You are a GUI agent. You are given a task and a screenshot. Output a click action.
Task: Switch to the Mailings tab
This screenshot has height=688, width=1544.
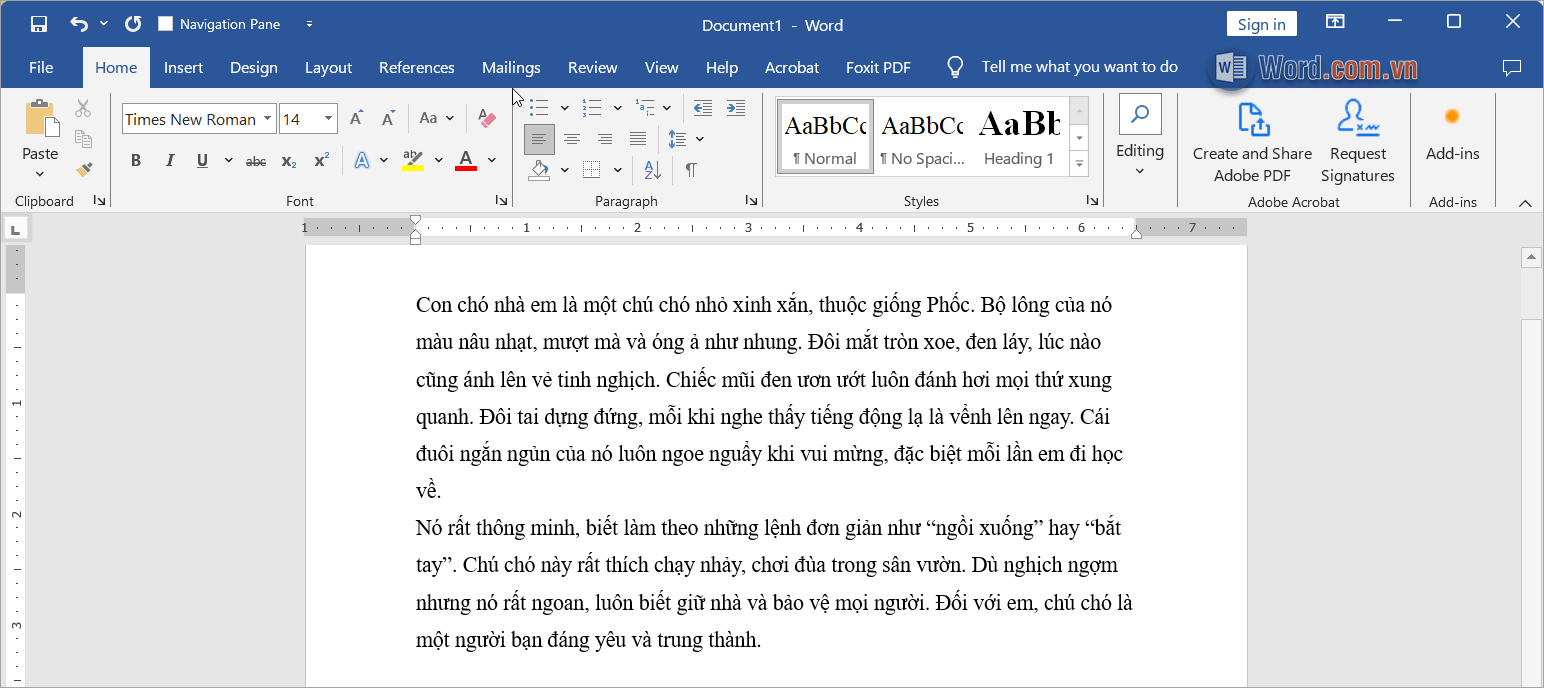point(511,67)
